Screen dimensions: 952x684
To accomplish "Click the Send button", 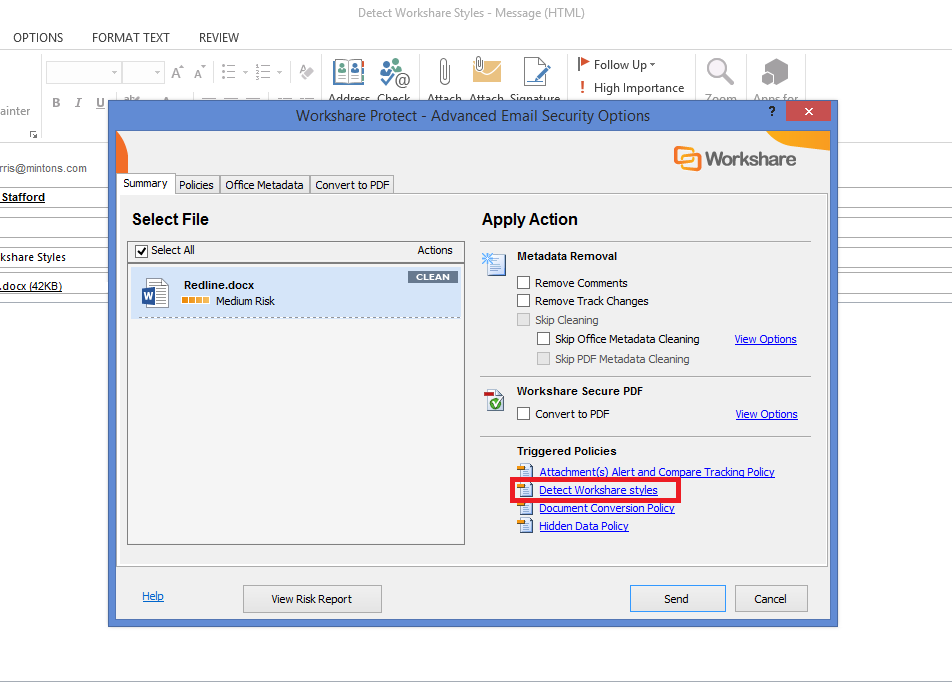I will (678, 599).
